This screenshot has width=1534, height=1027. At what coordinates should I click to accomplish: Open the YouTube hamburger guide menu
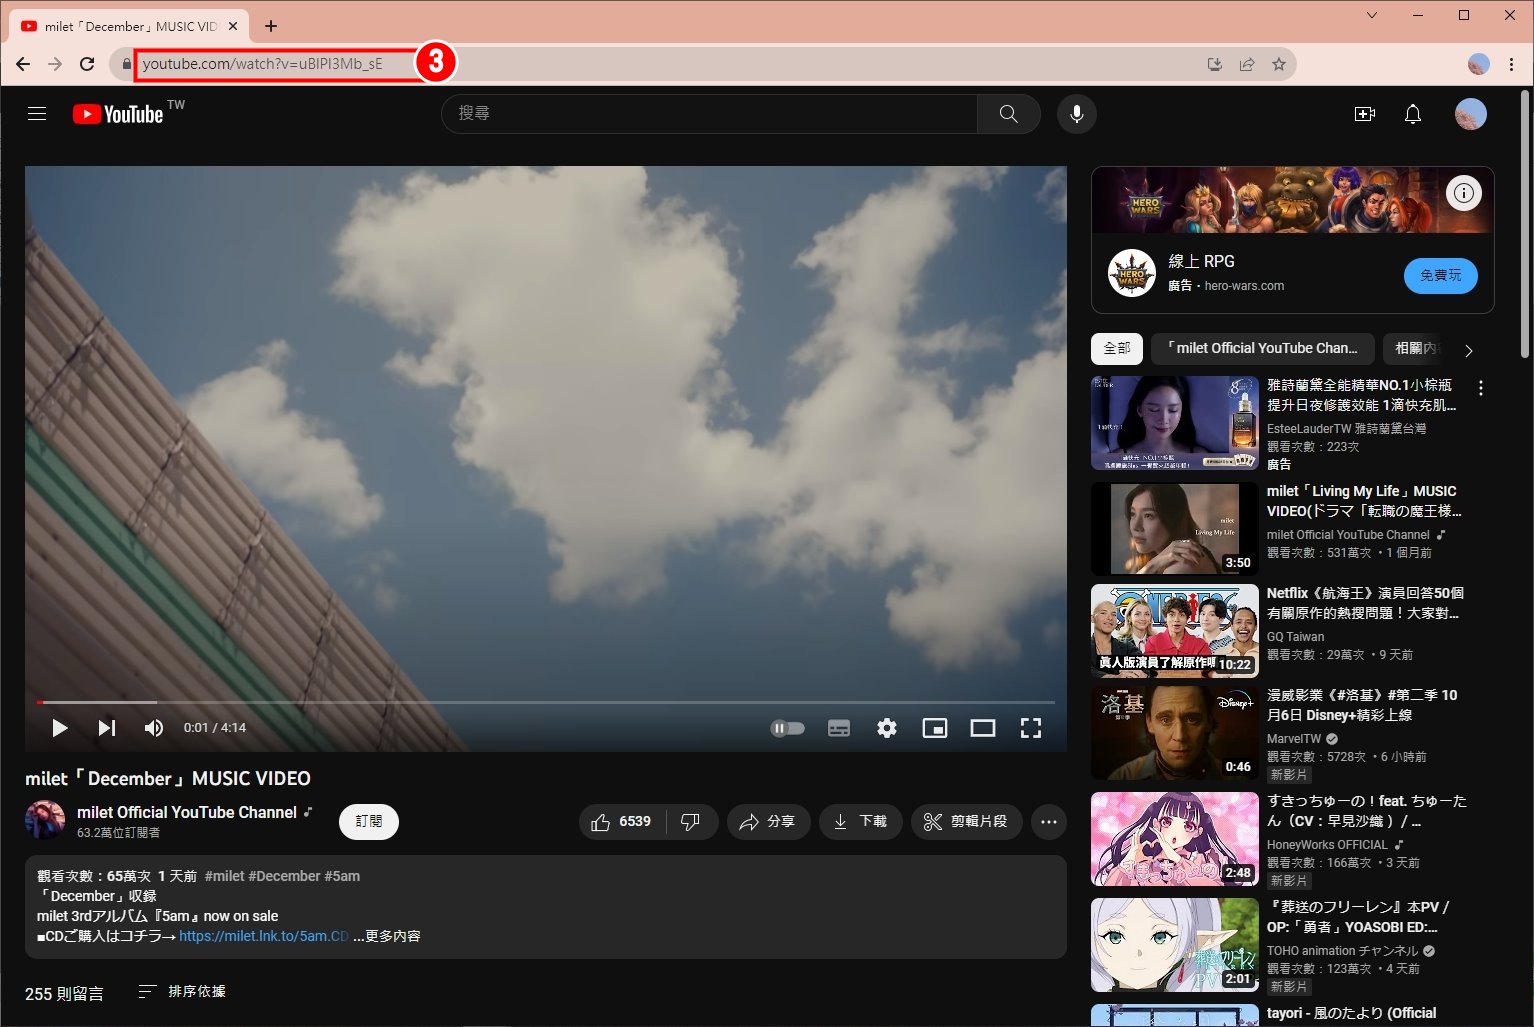[x=37, y=113]
